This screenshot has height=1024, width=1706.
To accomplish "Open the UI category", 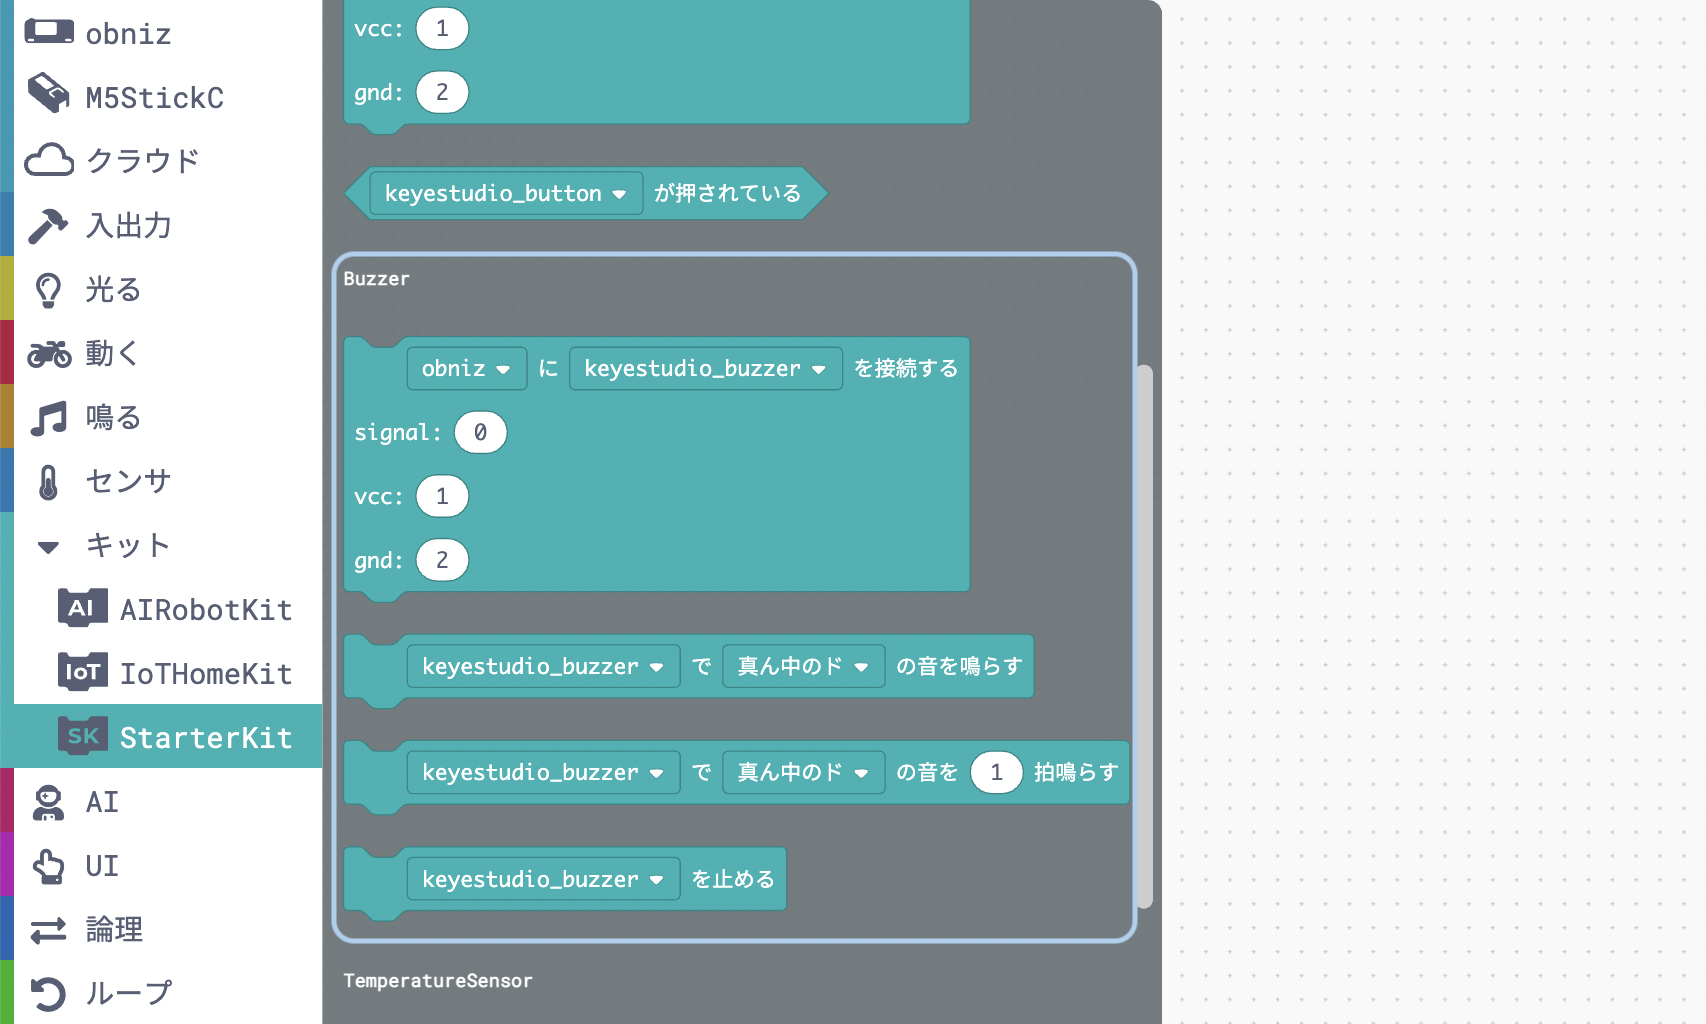I will point(98,865).
